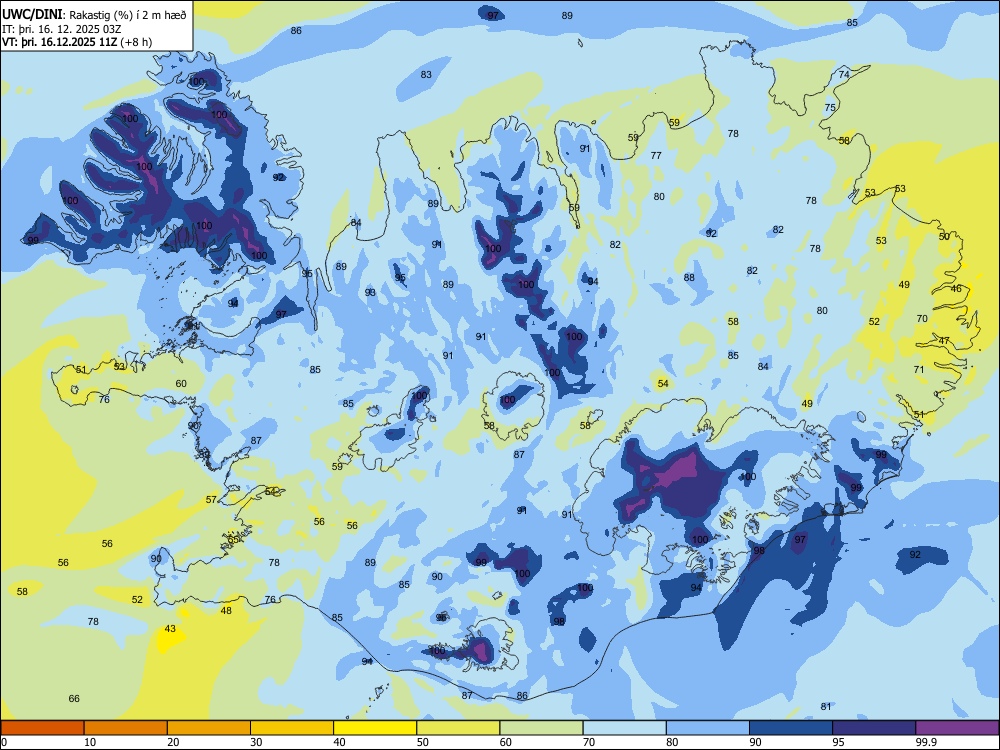Viewport: 1000px width, 750px height.
Task: Click the legend tick label '10'
Action: pos(90,742)
